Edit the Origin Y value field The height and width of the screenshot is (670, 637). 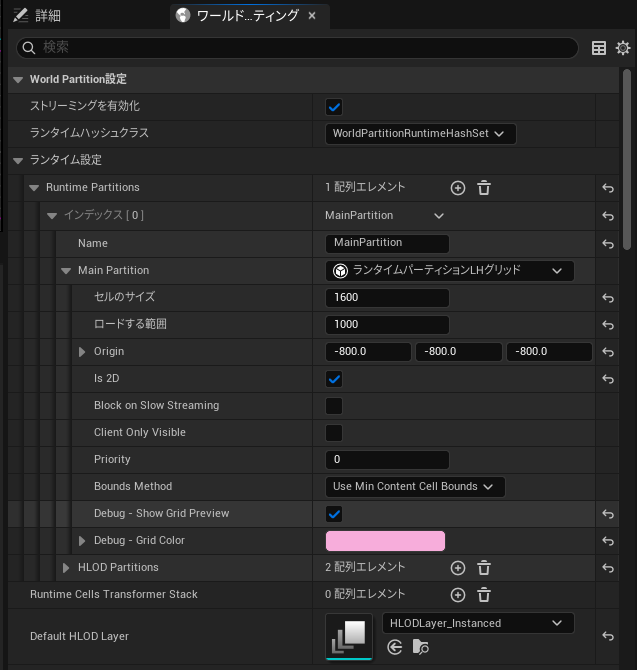coord(459,352)
